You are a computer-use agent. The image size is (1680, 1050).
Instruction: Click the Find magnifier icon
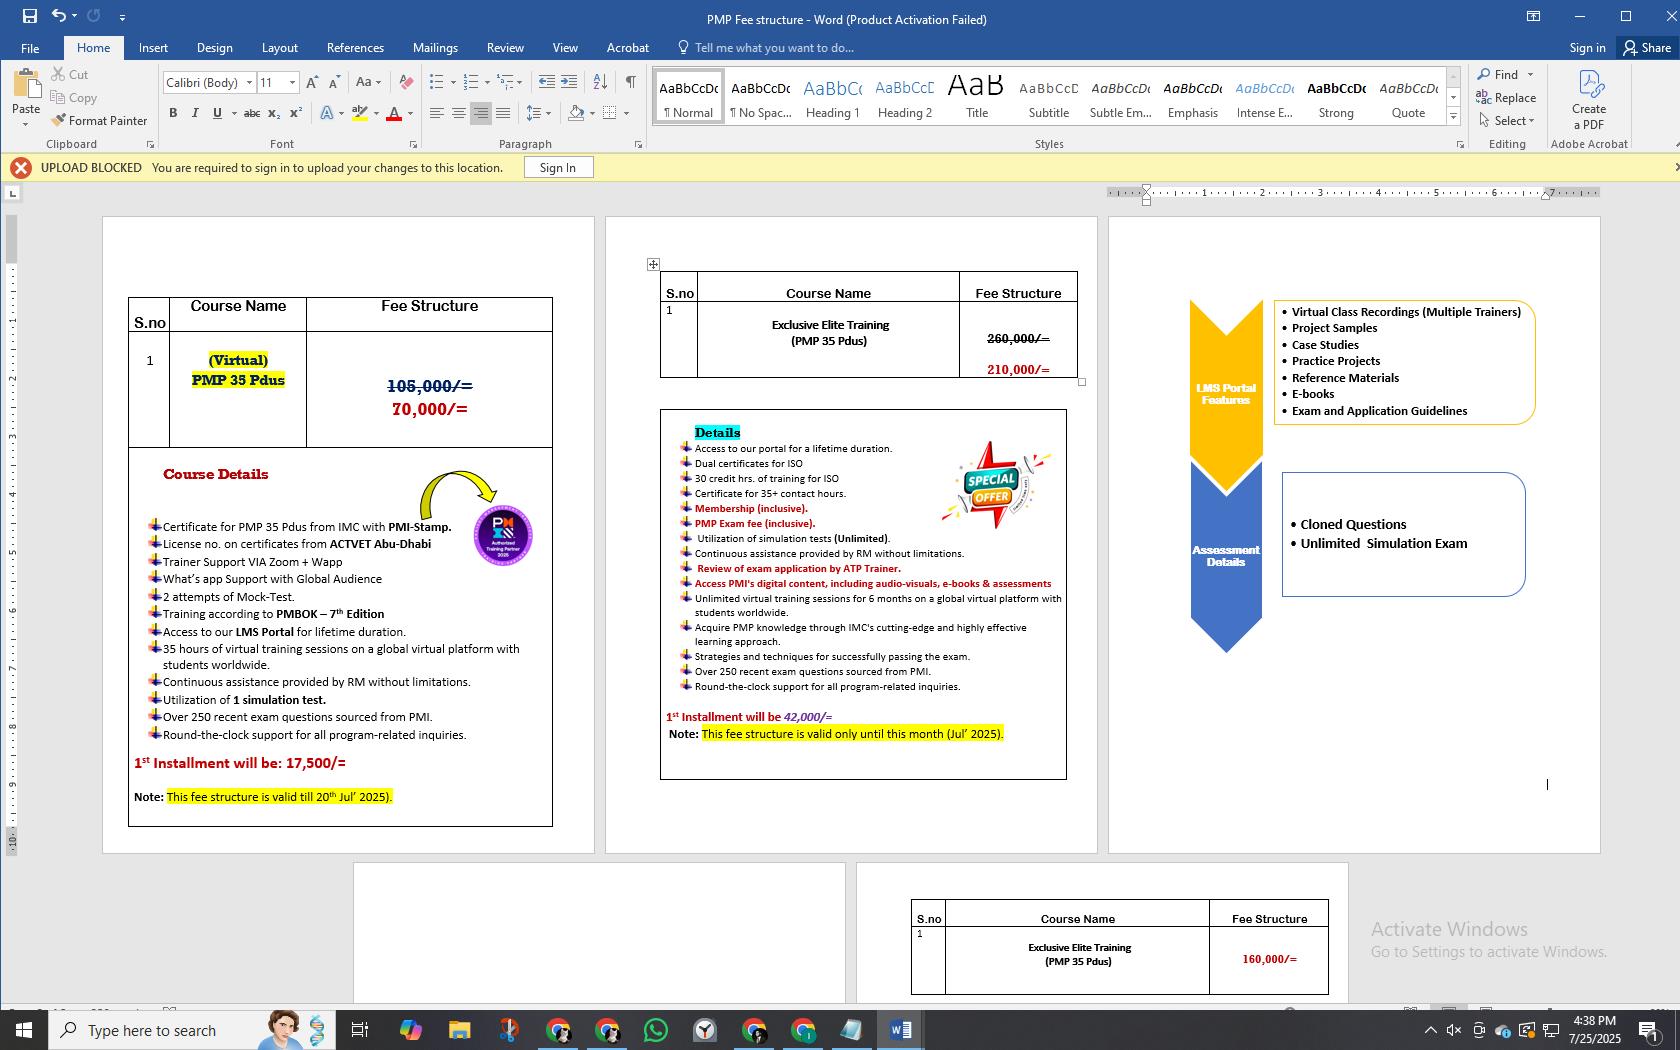(x=1484, y=75)
